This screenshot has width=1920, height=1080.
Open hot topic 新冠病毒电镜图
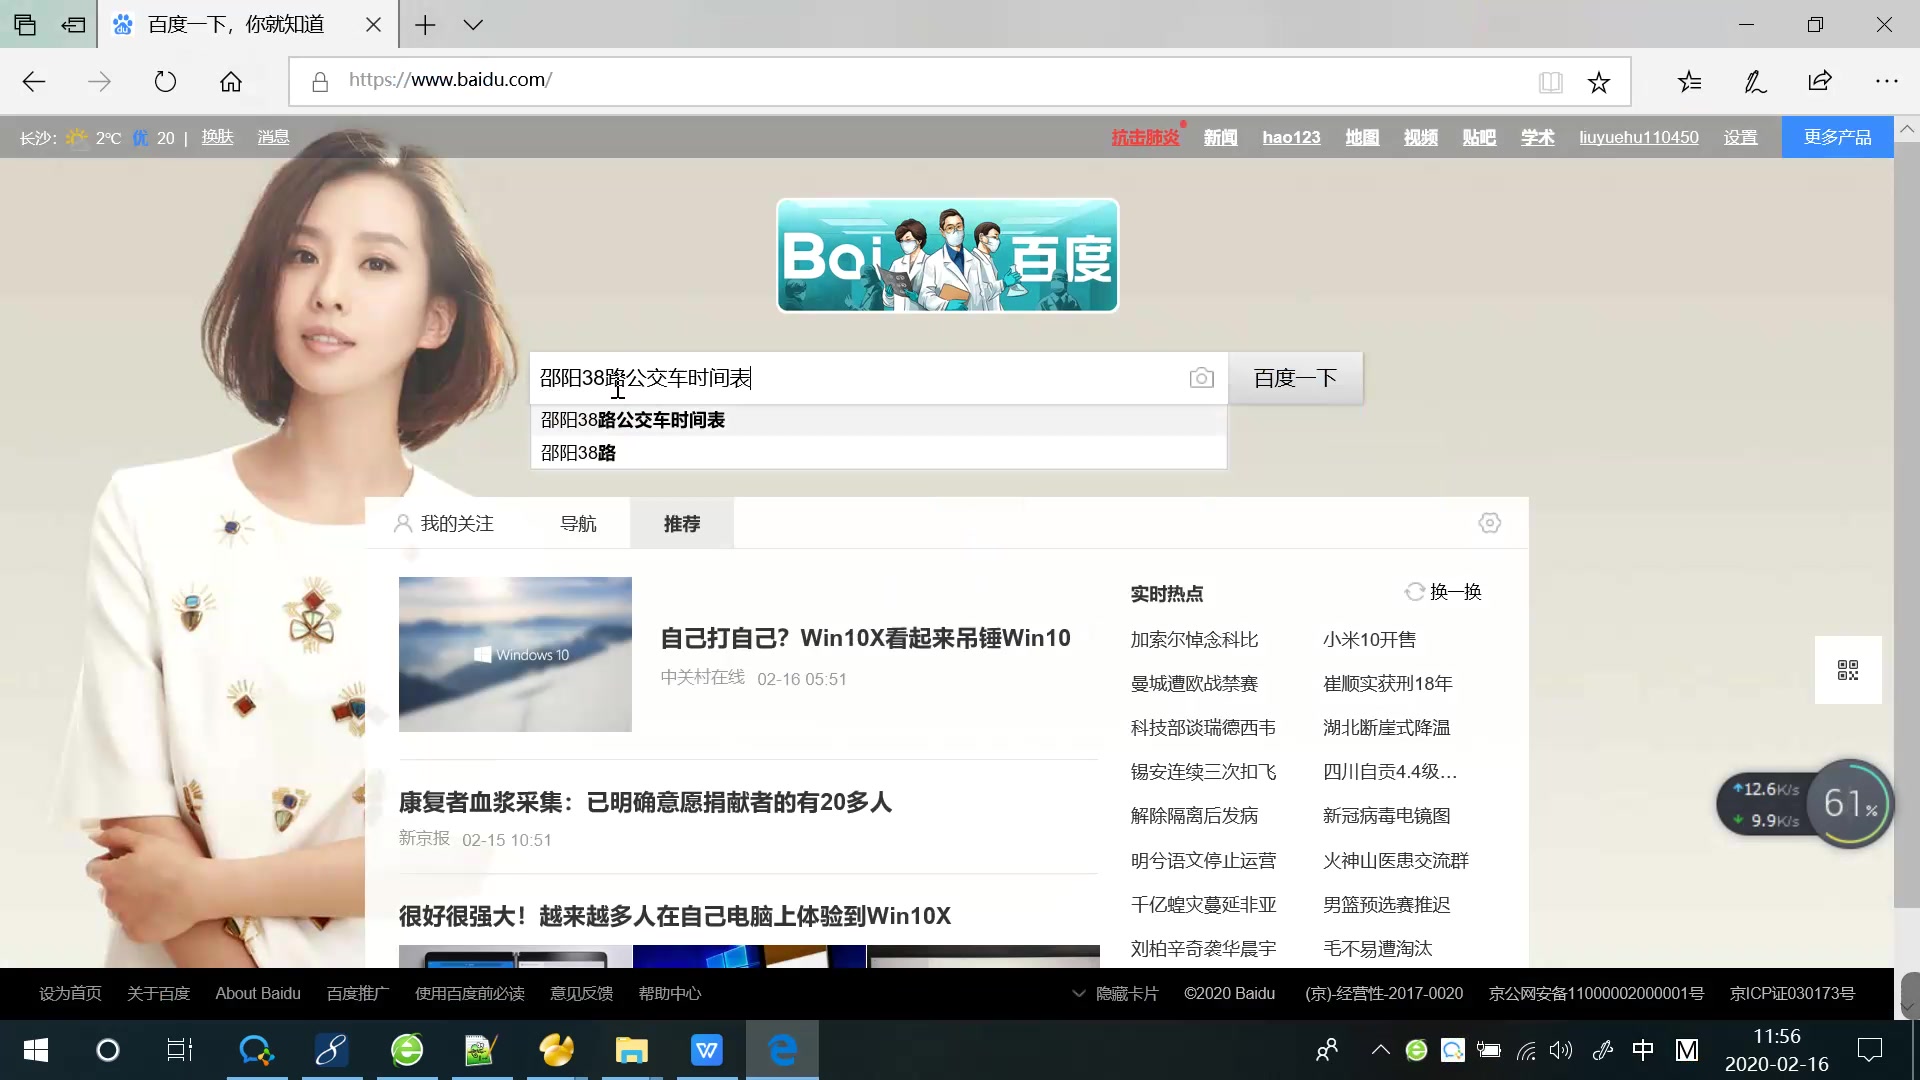click(x=1386, y=816)
